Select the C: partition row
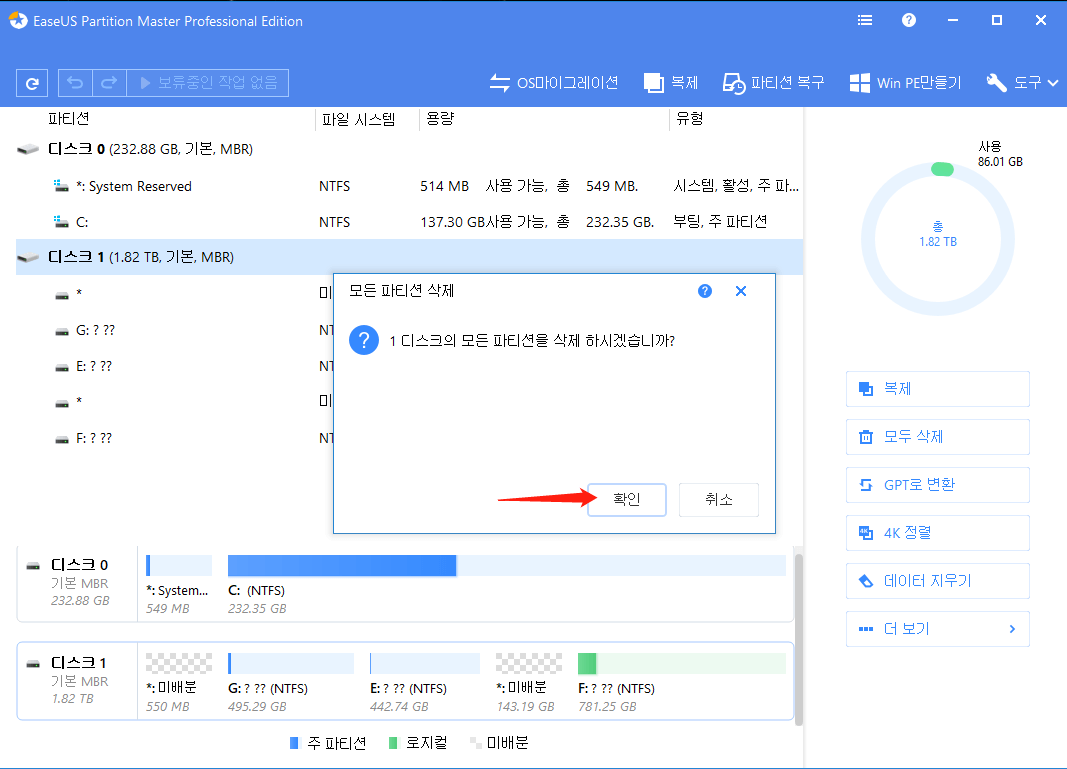1067x769 pixels. coord(150,221)
